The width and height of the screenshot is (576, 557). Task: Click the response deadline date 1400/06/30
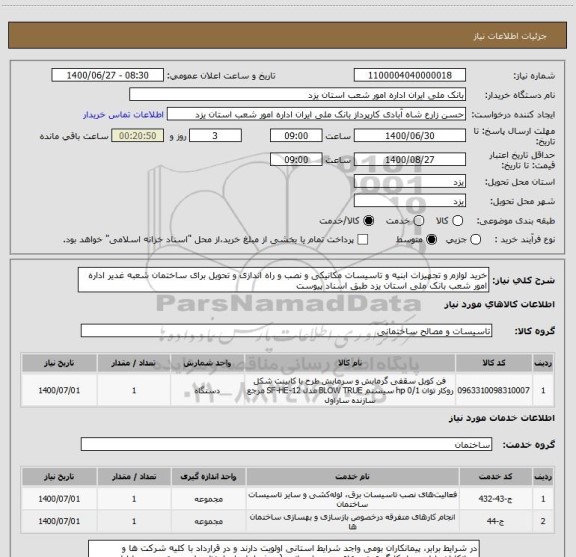pyautogui.click(x=410, y=136)
